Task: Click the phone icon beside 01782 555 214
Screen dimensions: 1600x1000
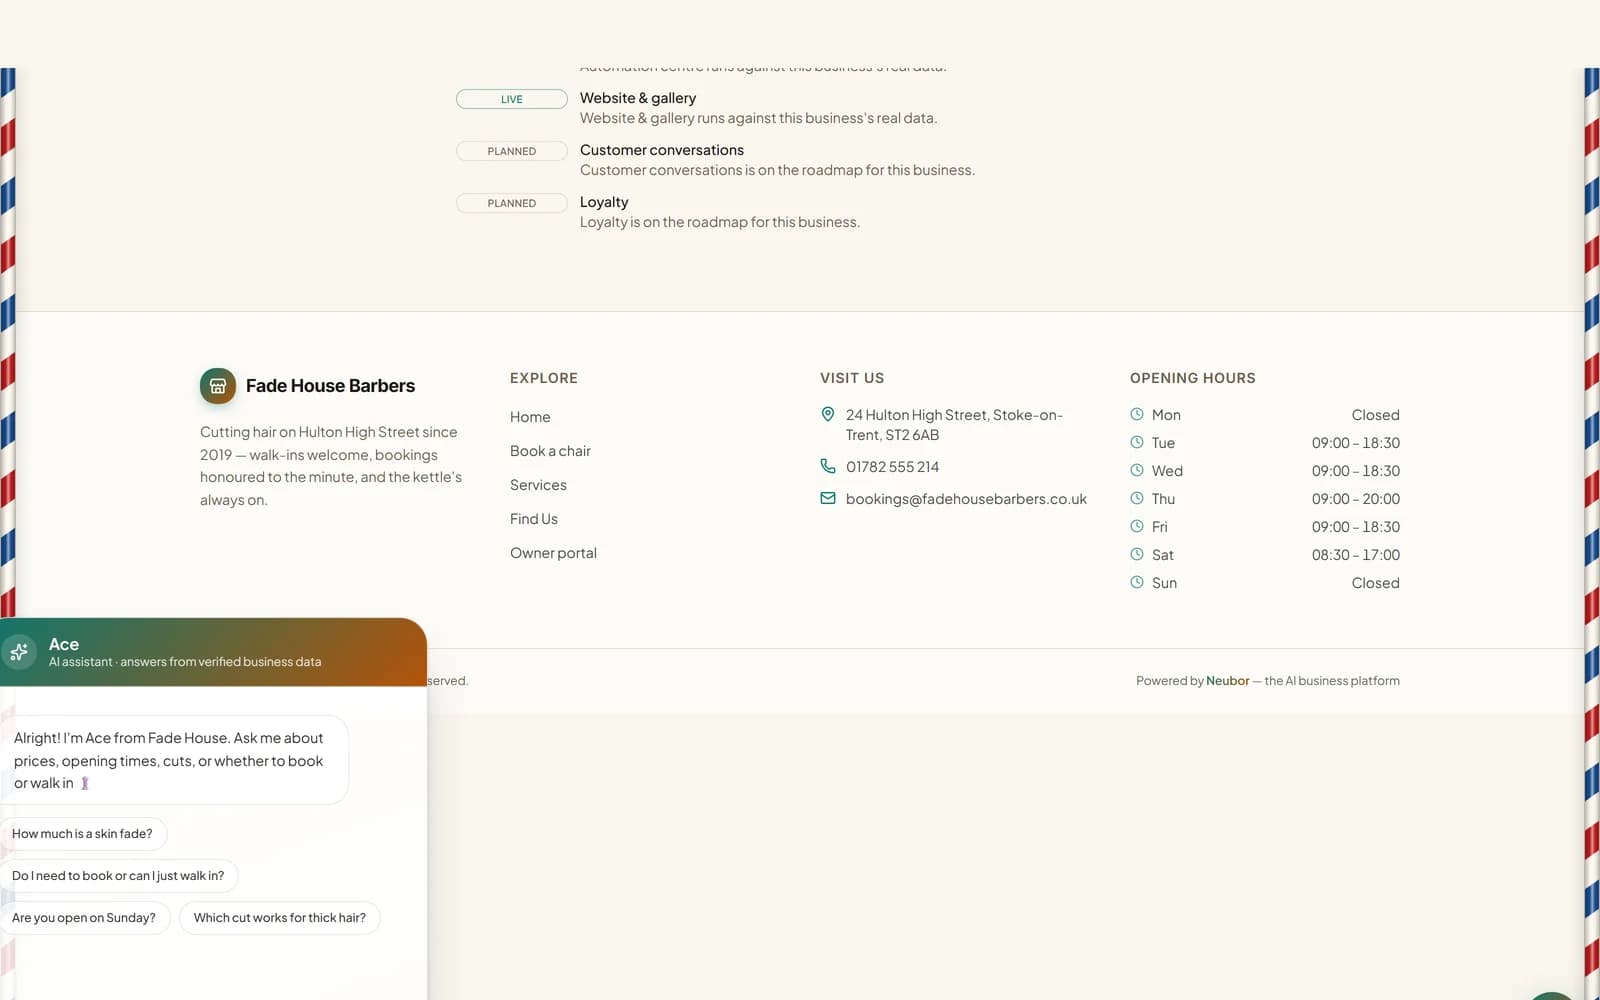Action: [x=828, y=466]
